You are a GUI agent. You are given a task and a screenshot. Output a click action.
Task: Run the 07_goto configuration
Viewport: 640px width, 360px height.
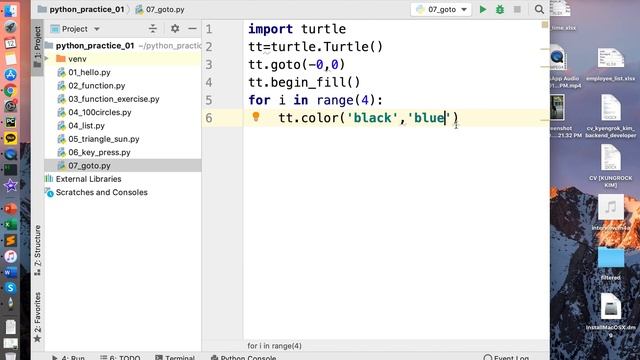tap(483, 9)
